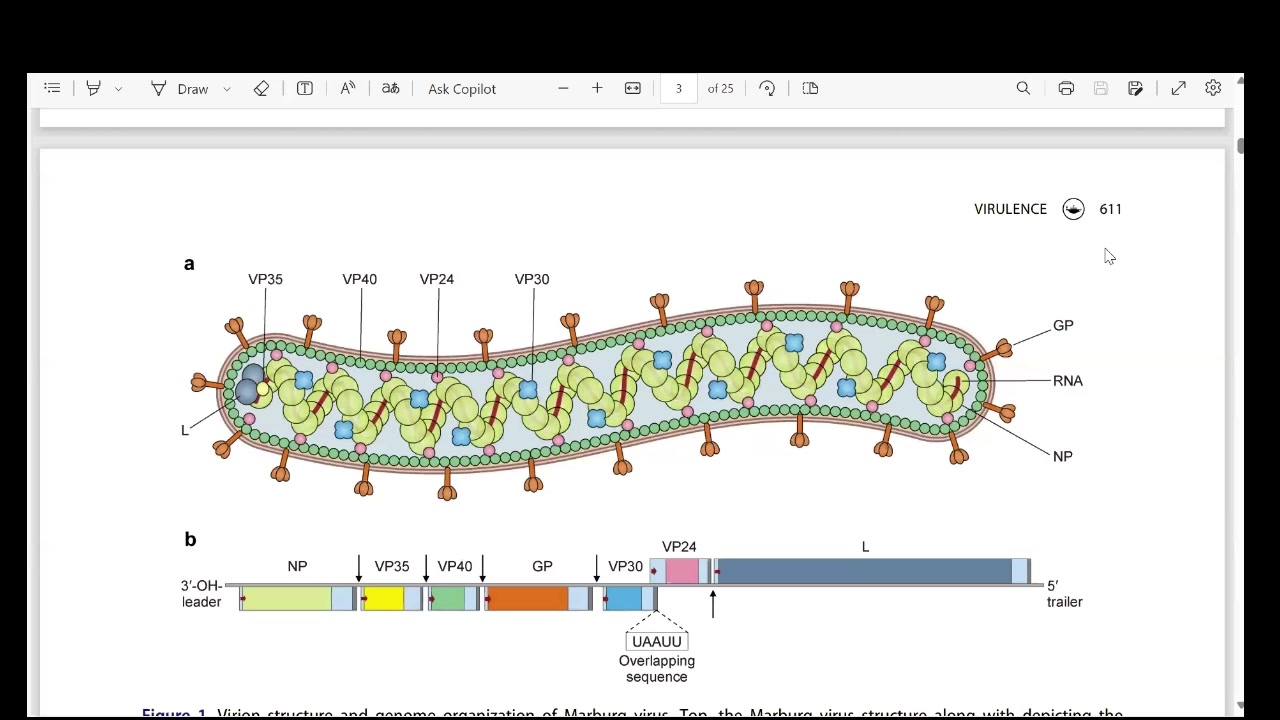Screen dimensions: 1280x720
Task: Open PDF settings gear
Action: pos(1213,89)
